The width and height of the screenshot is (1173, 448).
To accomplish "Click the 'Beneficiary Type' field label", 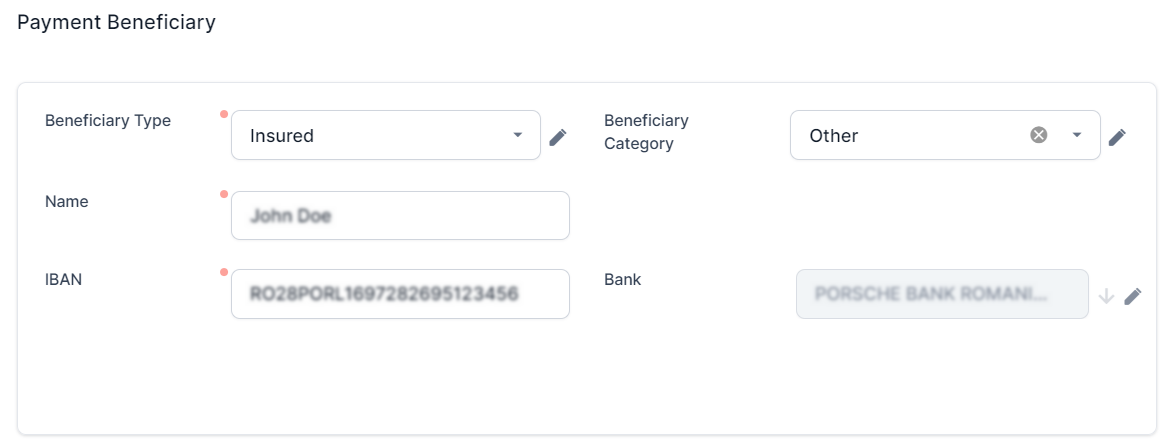I will (x=108, y=121).
